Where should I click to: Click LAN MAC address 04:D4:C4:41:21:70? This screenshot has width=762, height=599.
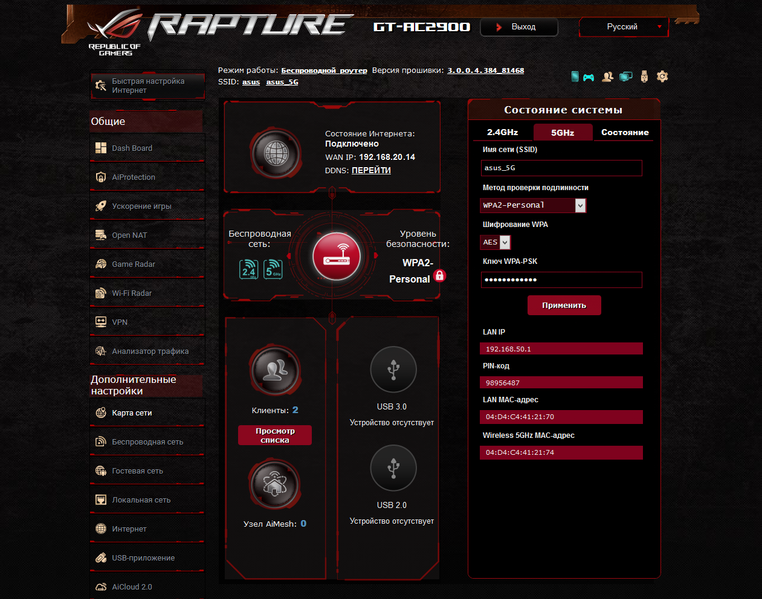coord(561,417)
